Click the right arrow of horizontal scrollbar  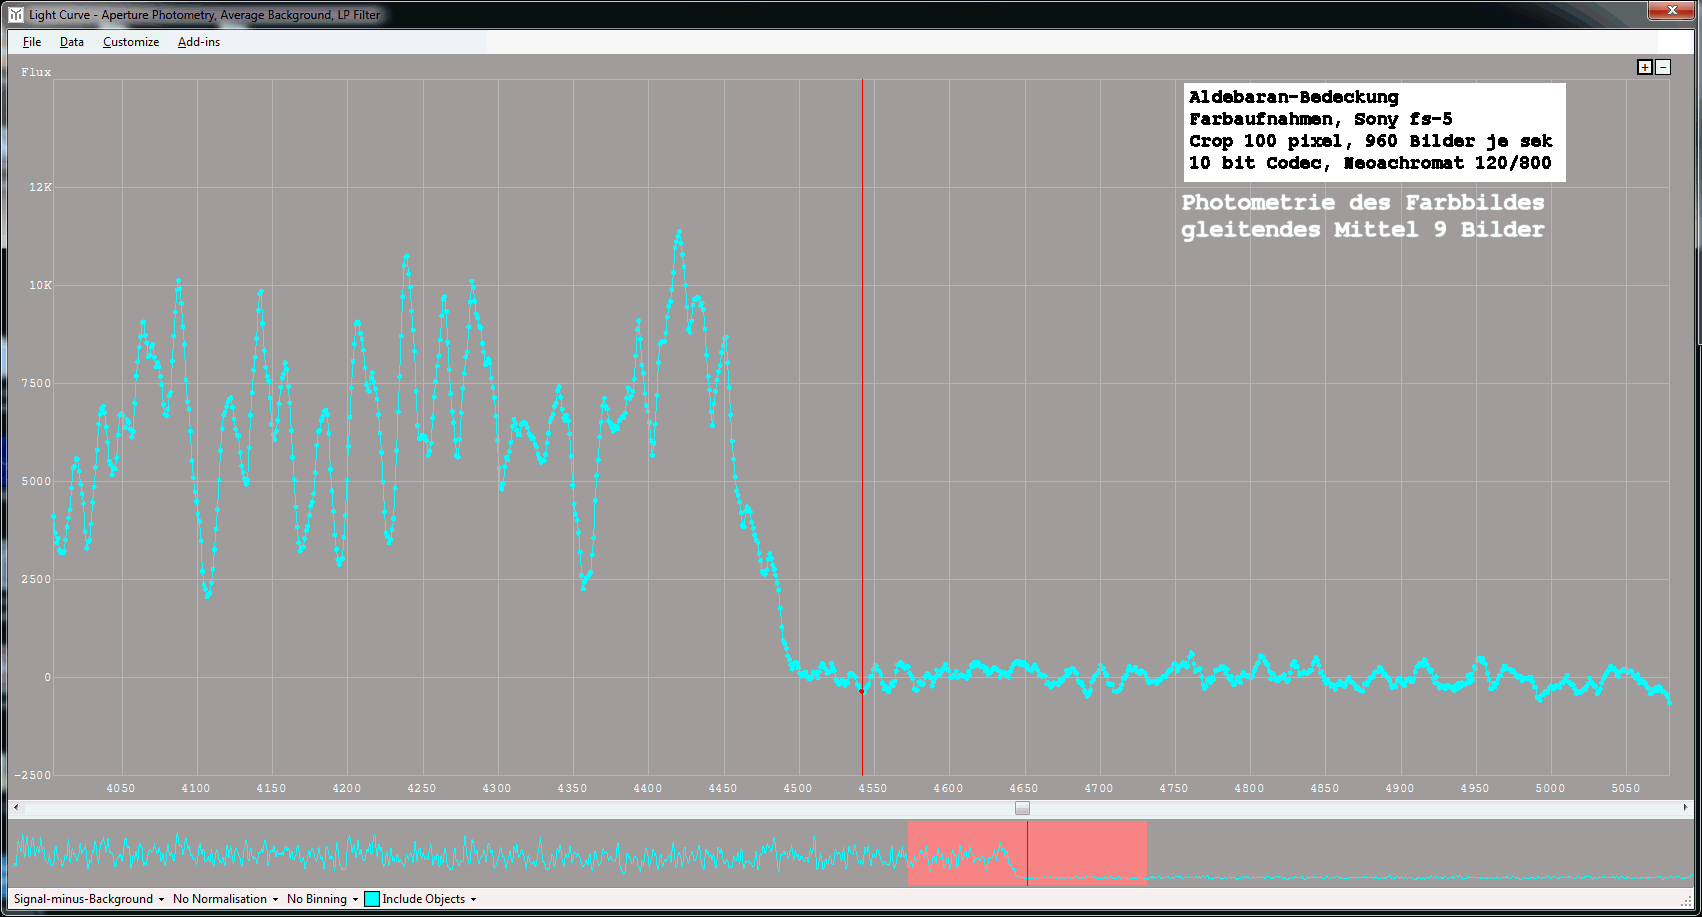(x=1685, y=807)
